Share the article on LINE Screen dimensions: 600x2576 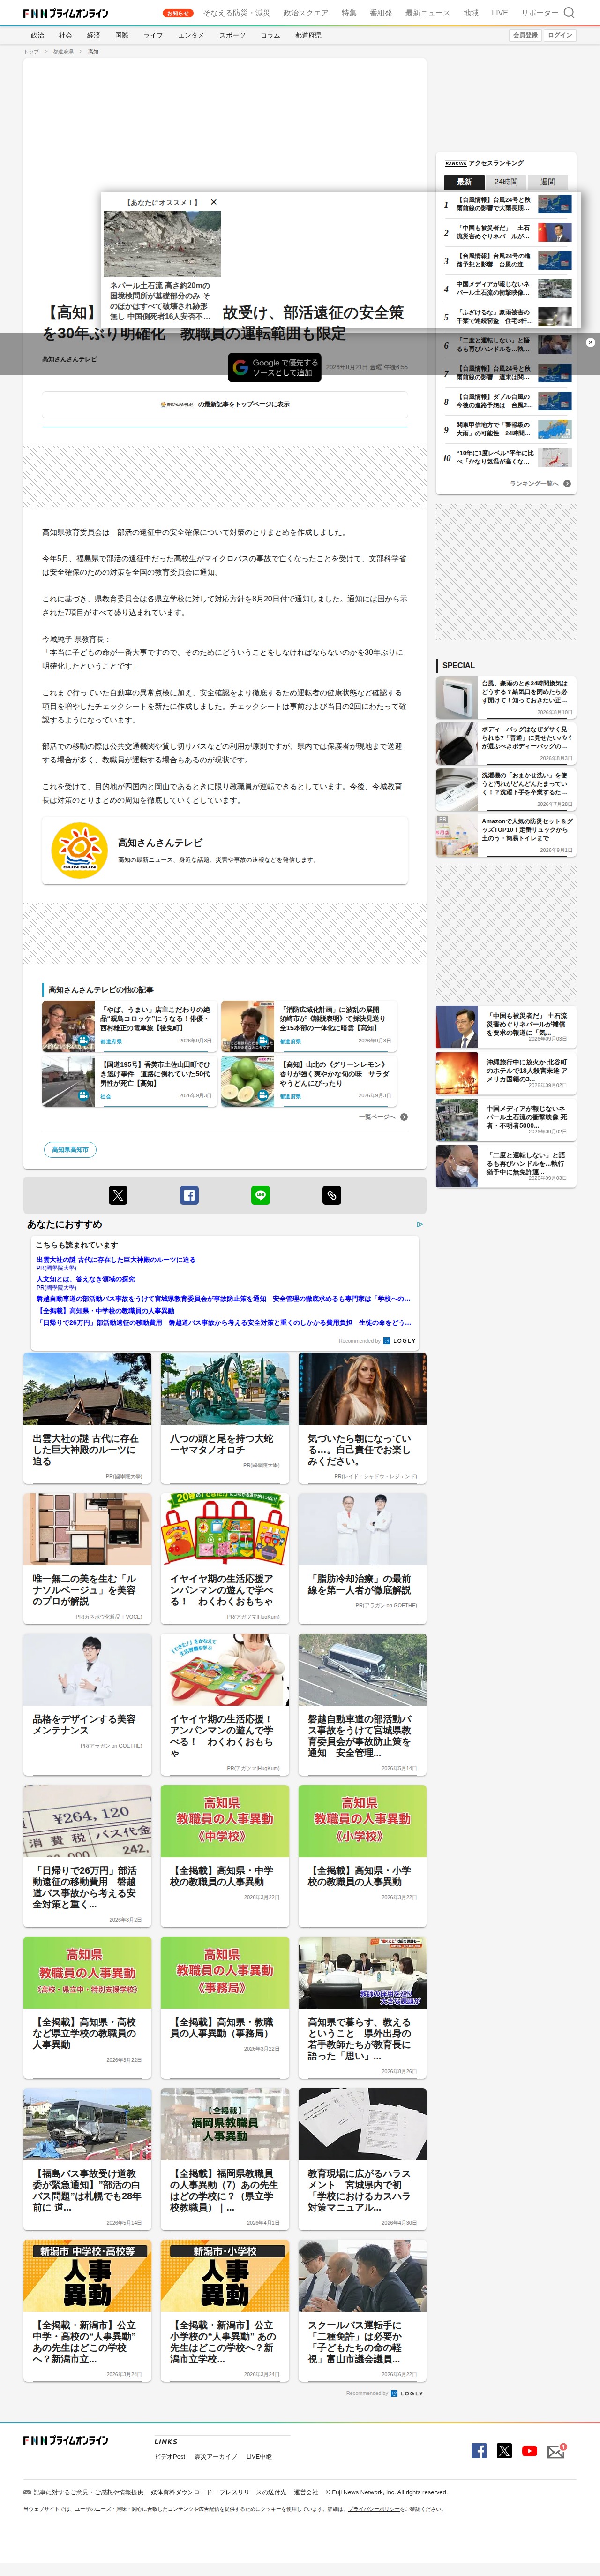[x=260, y=1195]
